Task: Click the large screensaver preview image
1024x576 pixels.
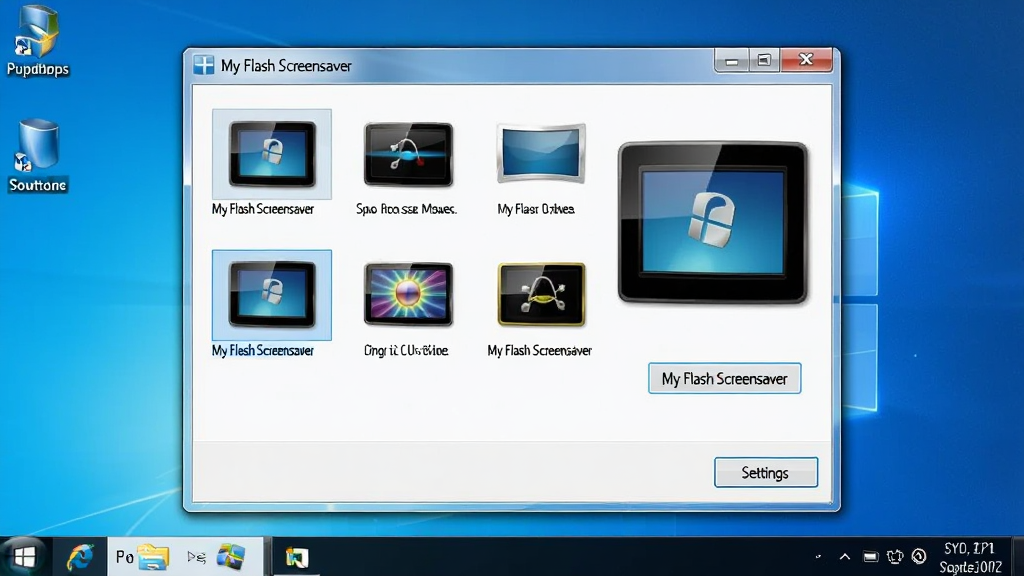Action: point(712,223)
